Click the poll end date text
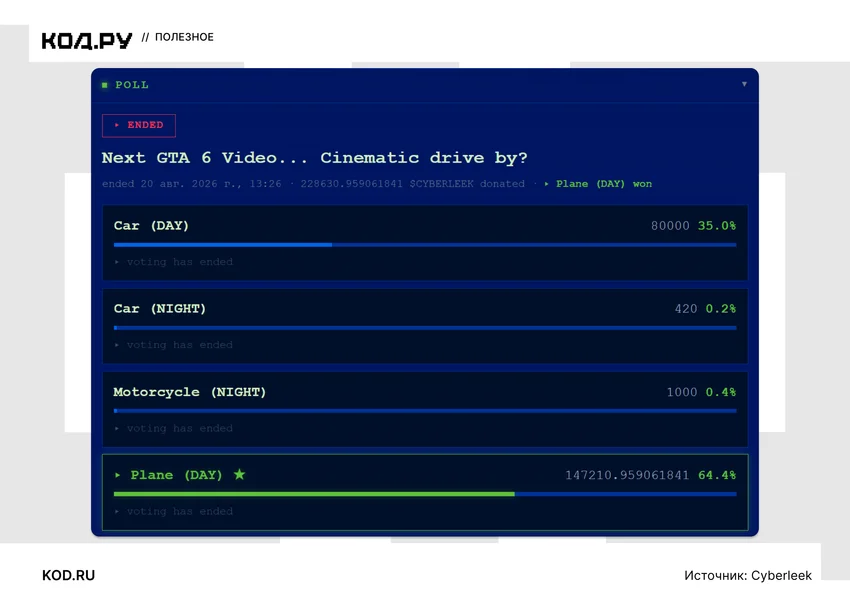Screen dimensions: 850x605 192,184
